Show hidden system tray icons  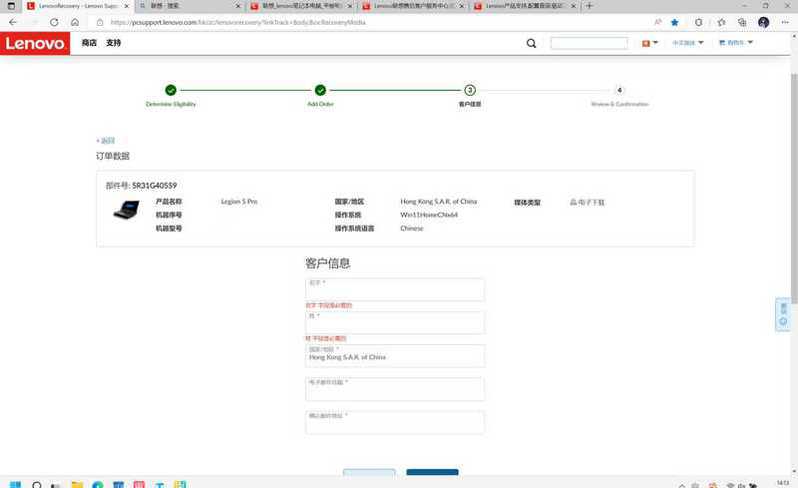click(x=681, y=484)
